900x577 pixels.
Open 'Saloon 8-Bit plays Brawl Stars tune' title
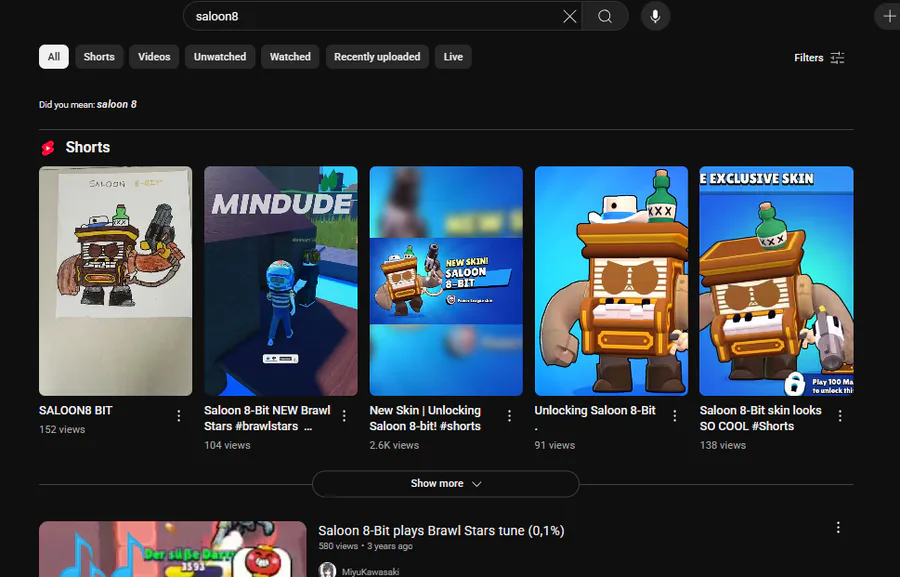(441, 530)
